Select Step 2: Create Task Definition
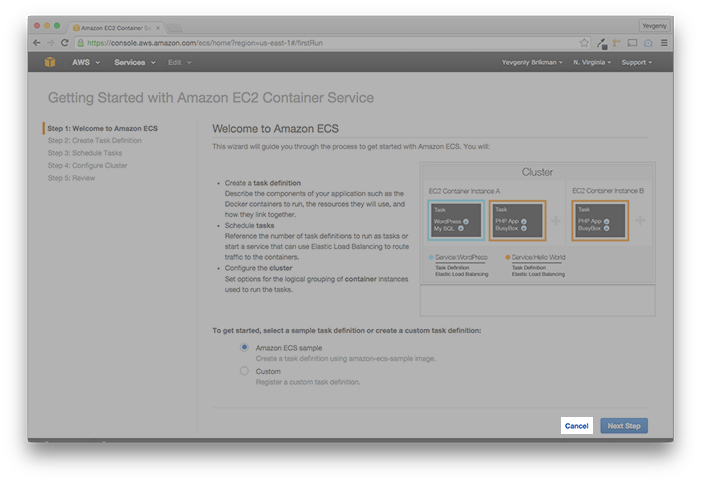This screenshot has height=482, width=701. click(x=94, y=140)
